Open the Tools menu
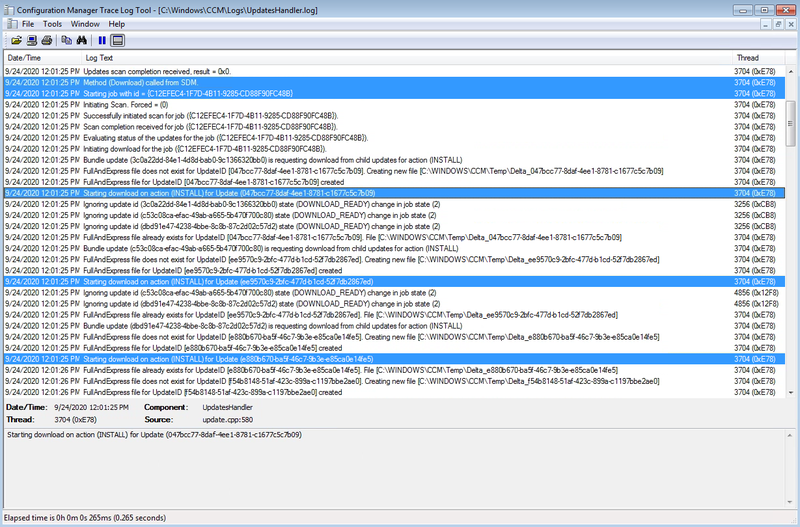This screenshot has height=527, width=800. pyautogui.click(x=52, y=23)
